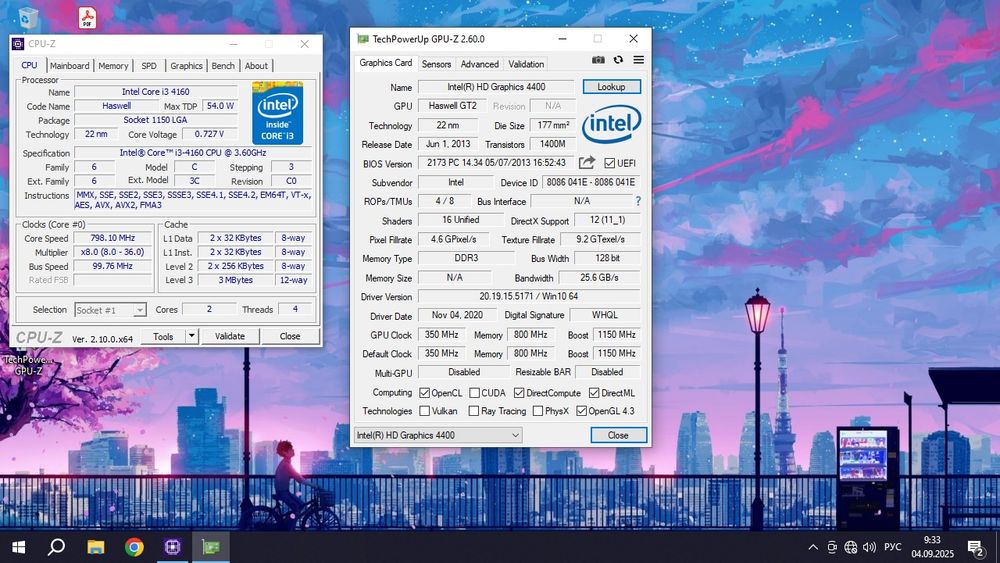The image size is (1000, 563).
Task: Toggle the OpenGL 4.3 checkbox
Action: click(x=581, y=411)
